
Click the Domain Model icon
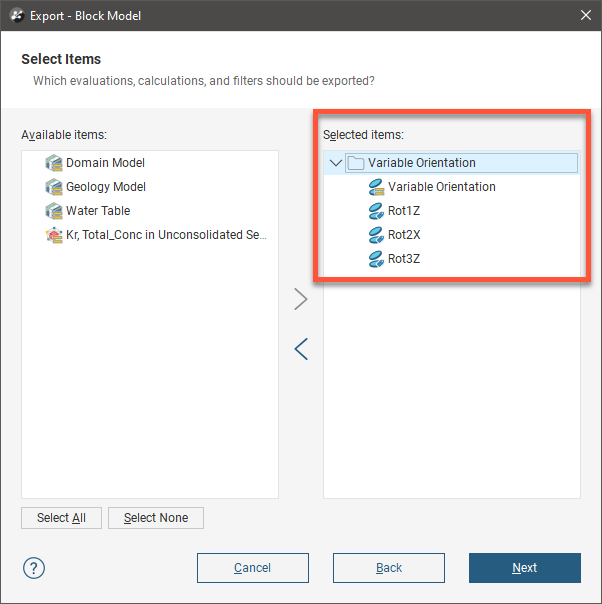click(x=54, y=163)
